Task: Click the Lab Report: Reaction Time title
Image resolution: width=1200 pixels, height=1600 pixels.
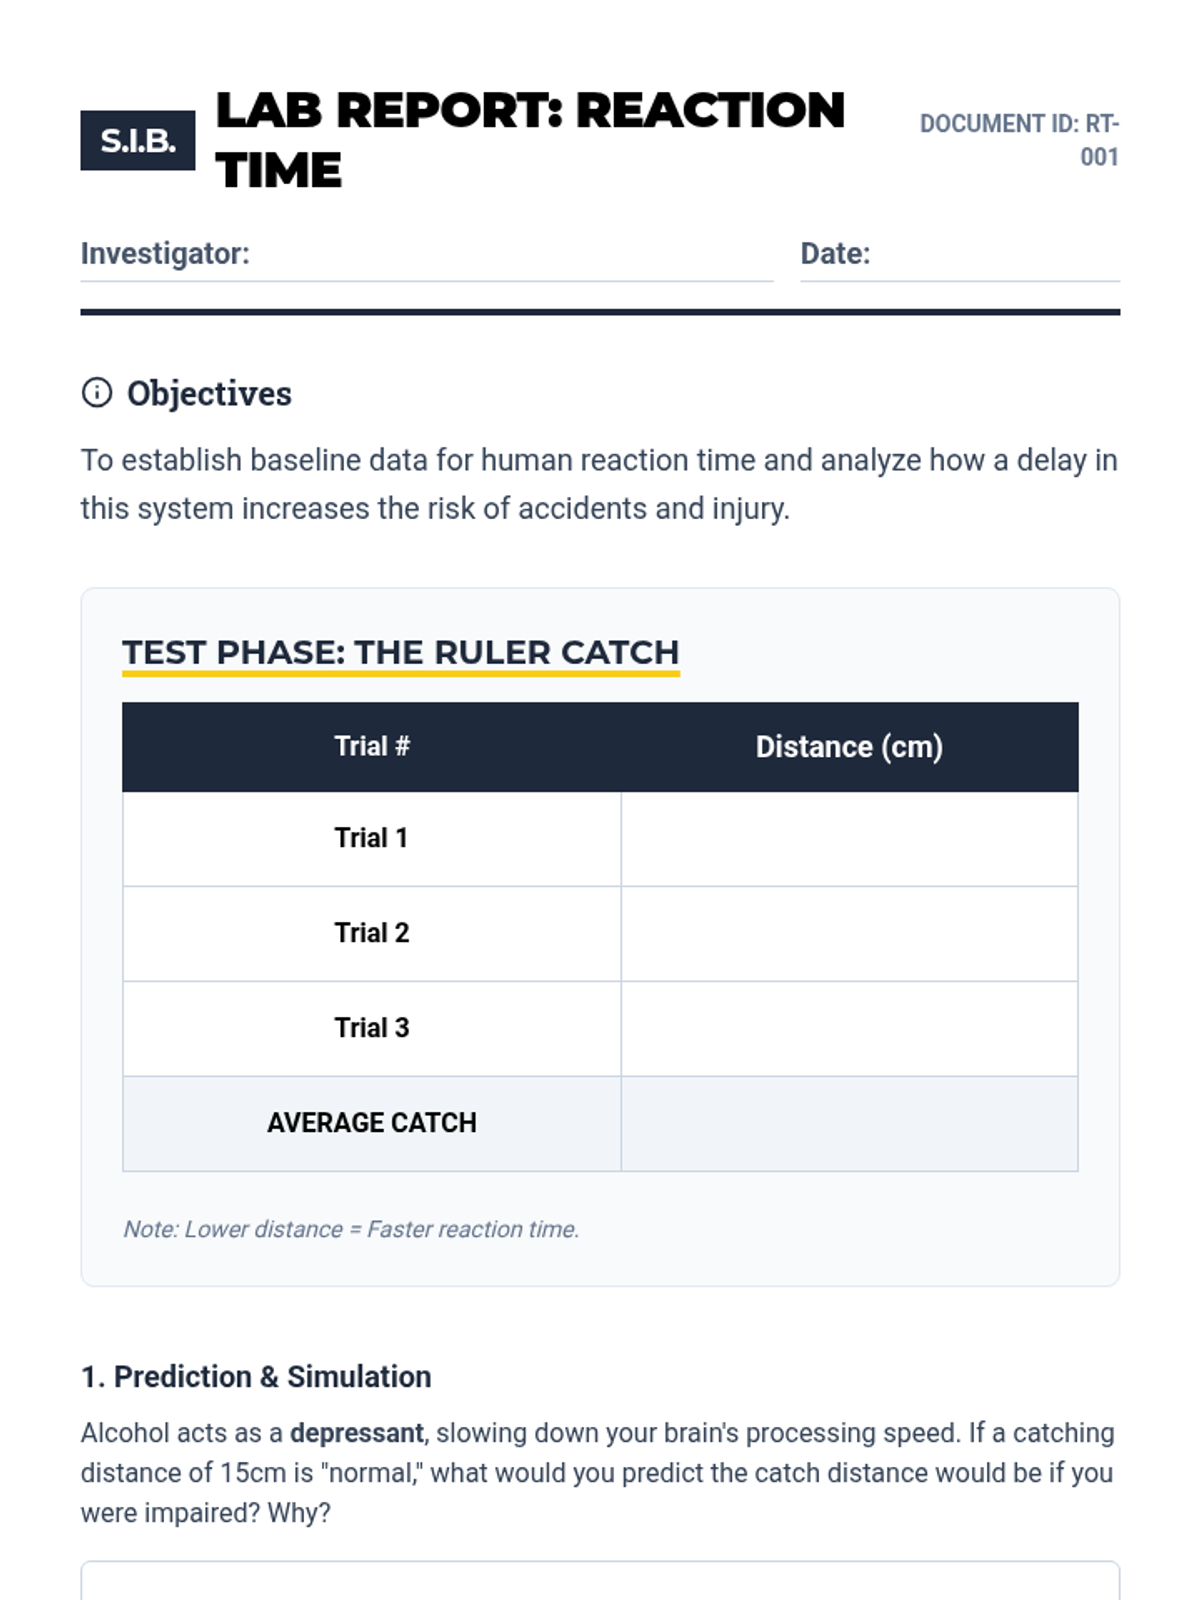Action: [x=530, y=140]
